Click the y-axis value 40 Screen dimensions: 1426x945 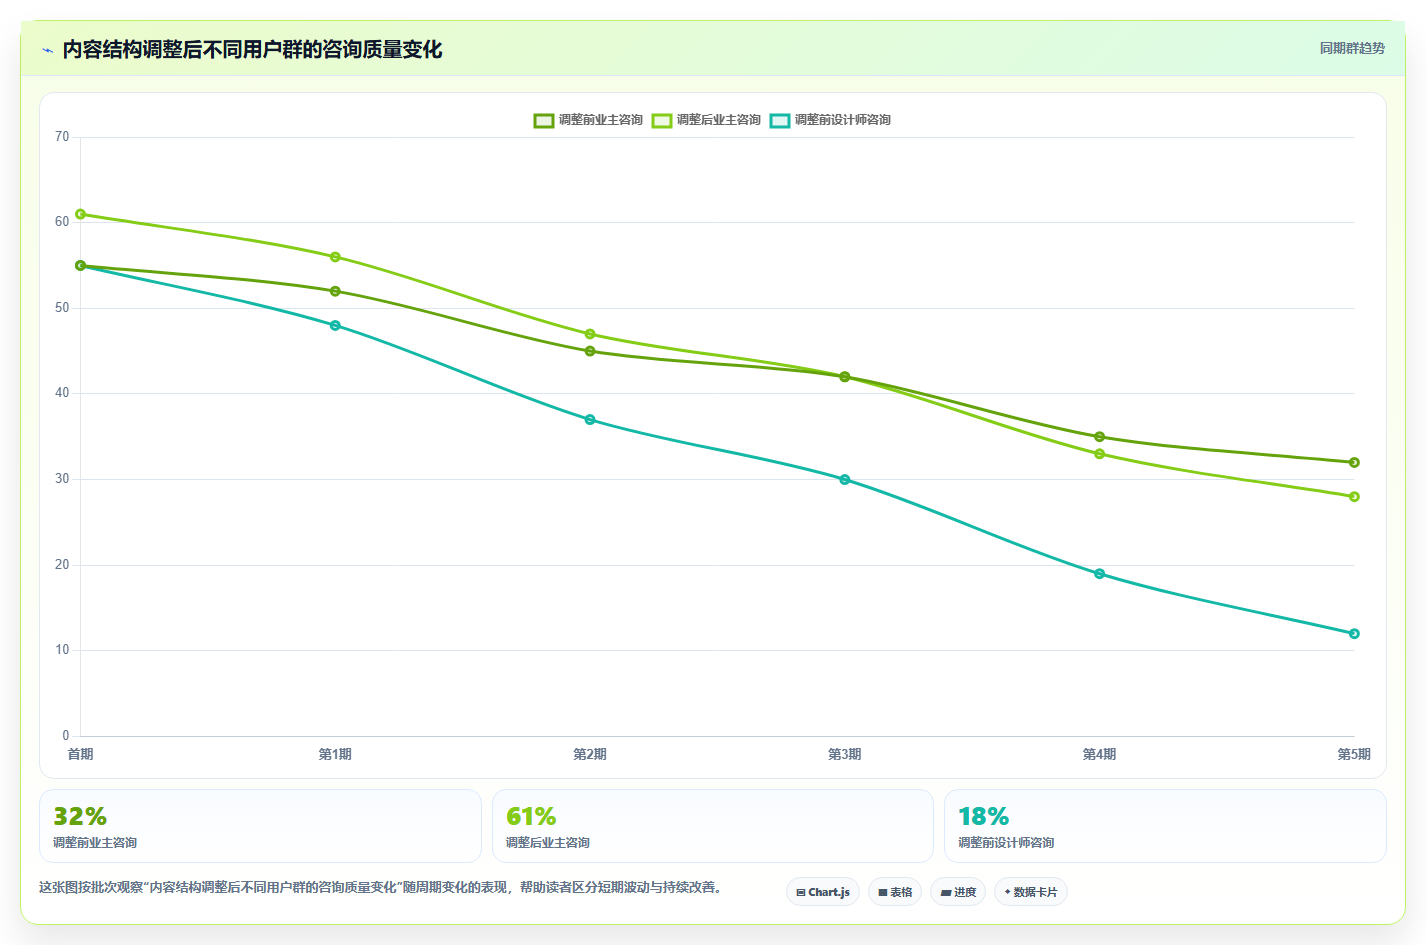point(62,393)
